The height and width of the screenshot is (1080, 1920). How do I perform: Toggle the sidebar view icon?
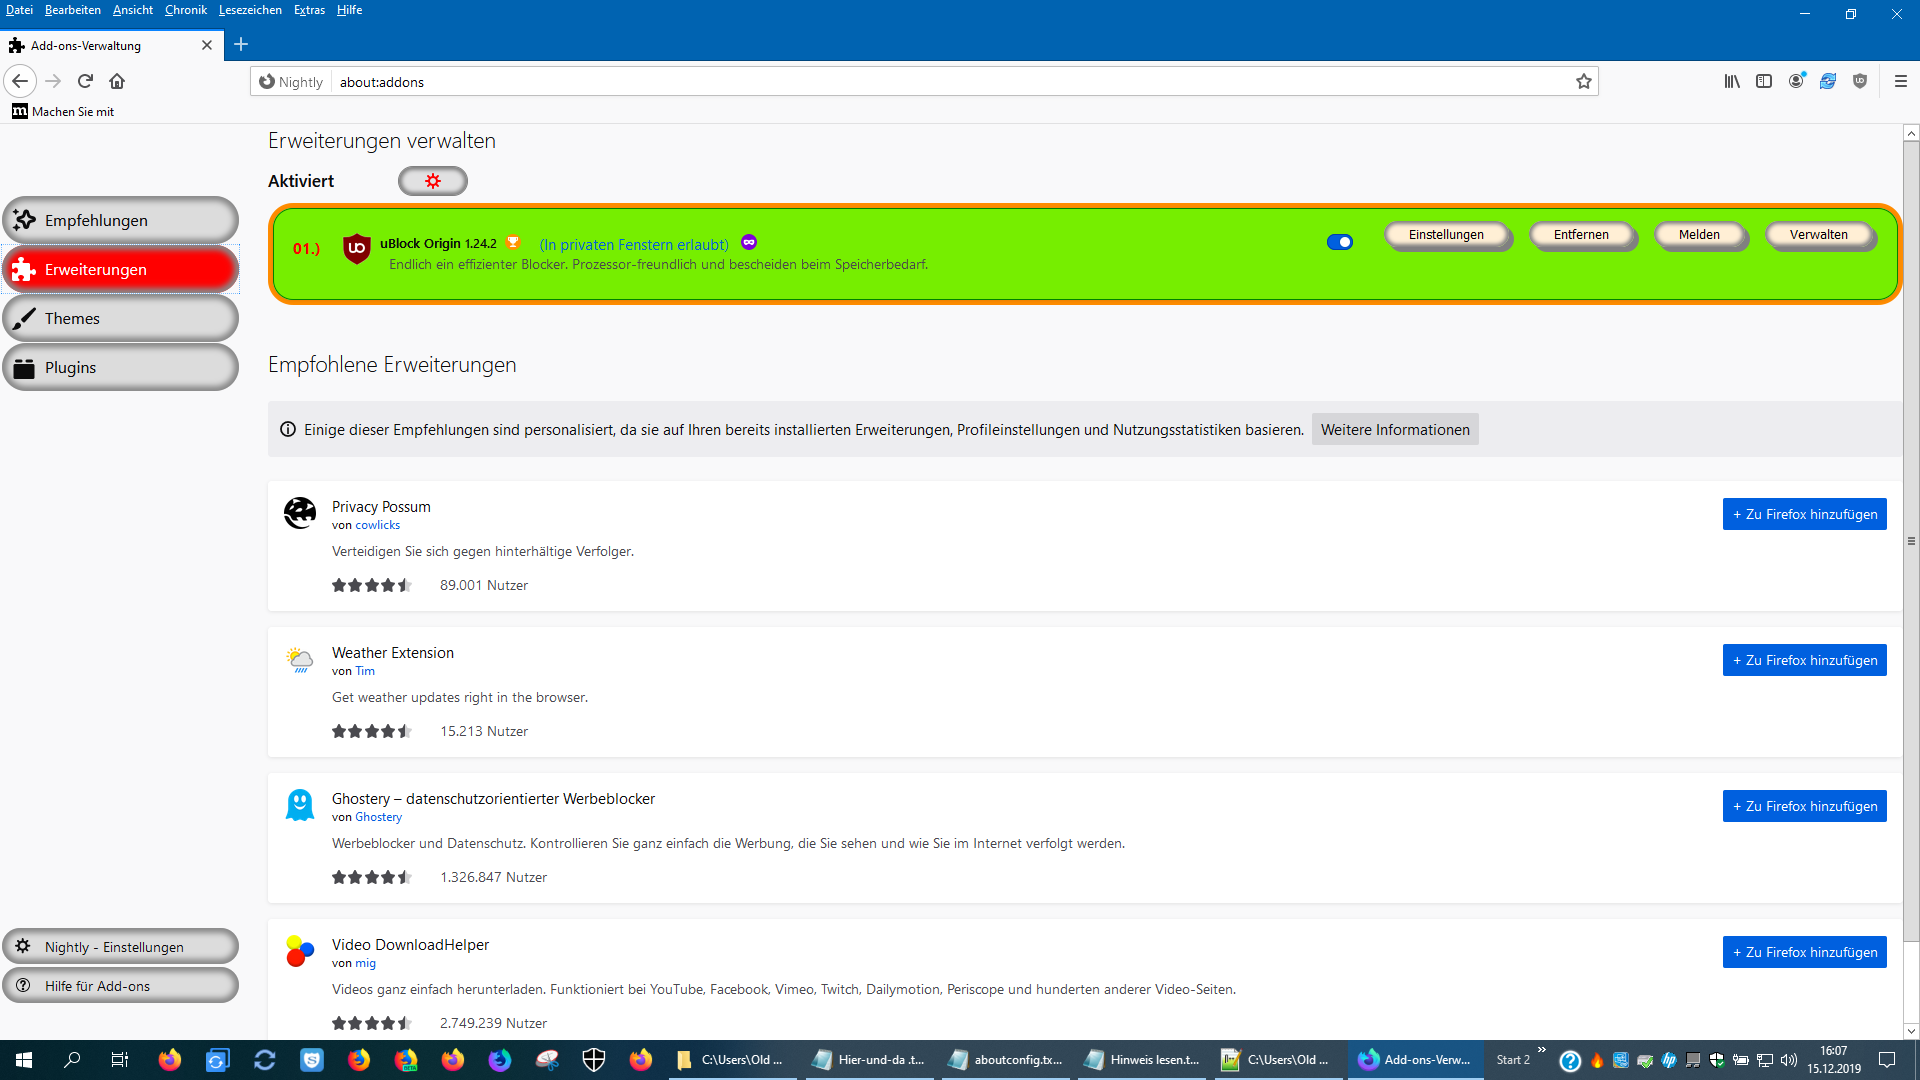1764,82
